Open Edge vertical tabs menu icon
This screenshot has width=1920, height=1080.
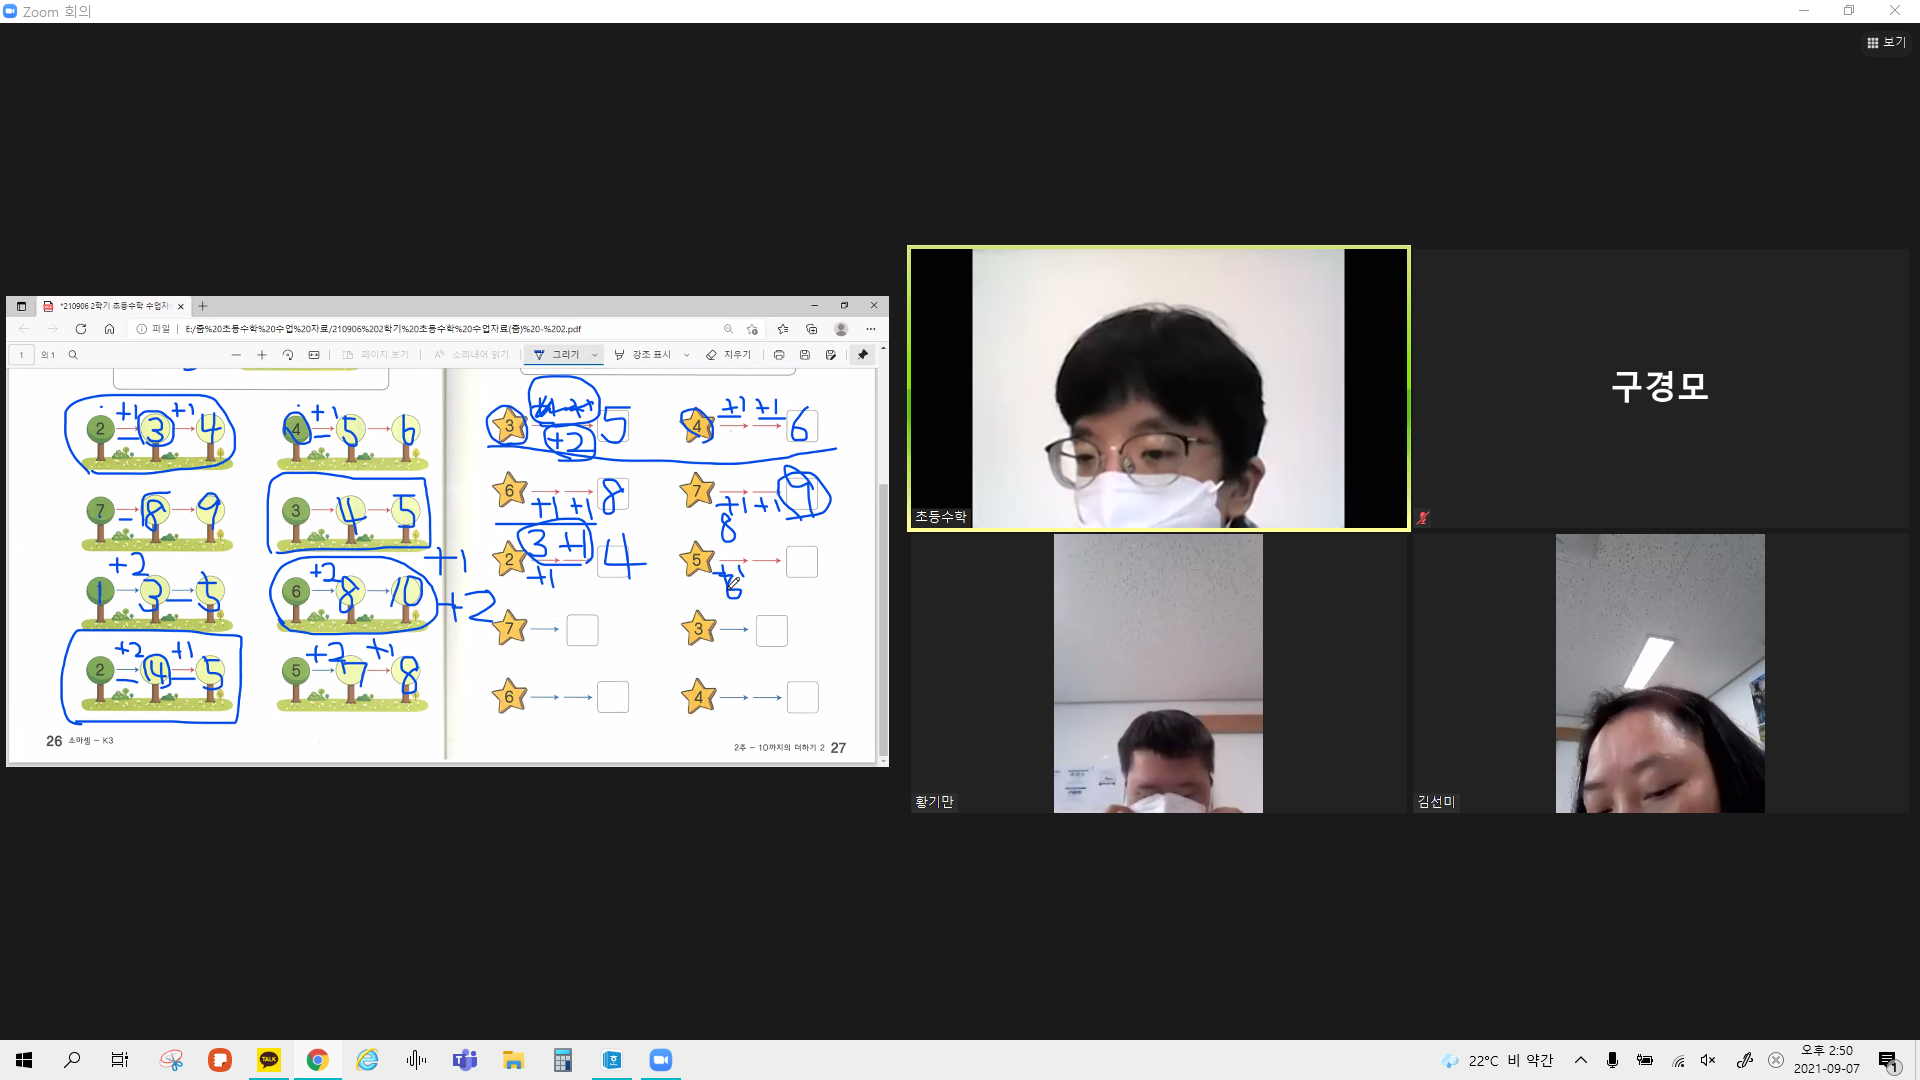[x=21, y=306]
